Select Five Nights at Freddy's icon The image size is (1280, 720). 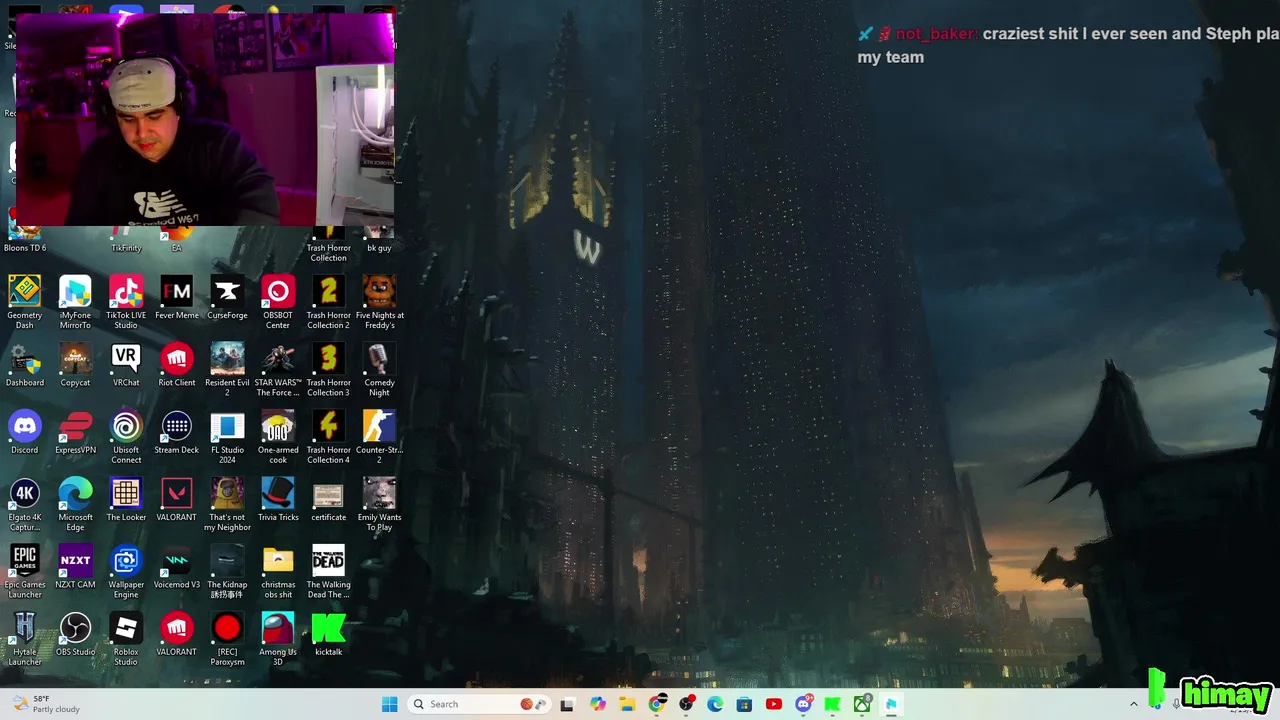pos(379,302)
